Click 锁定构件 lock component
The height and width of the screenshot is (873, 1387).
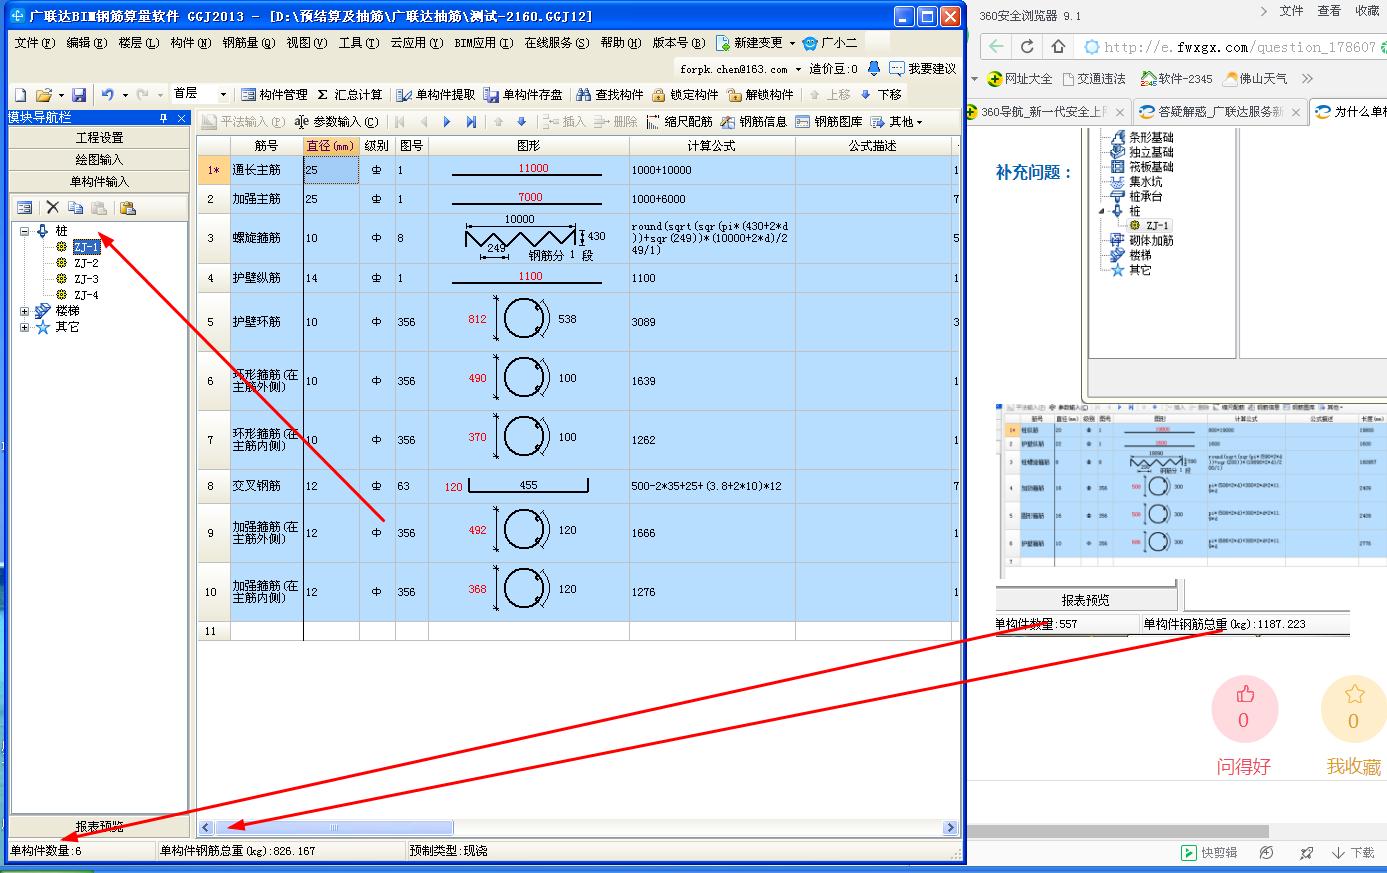(685, 94)
